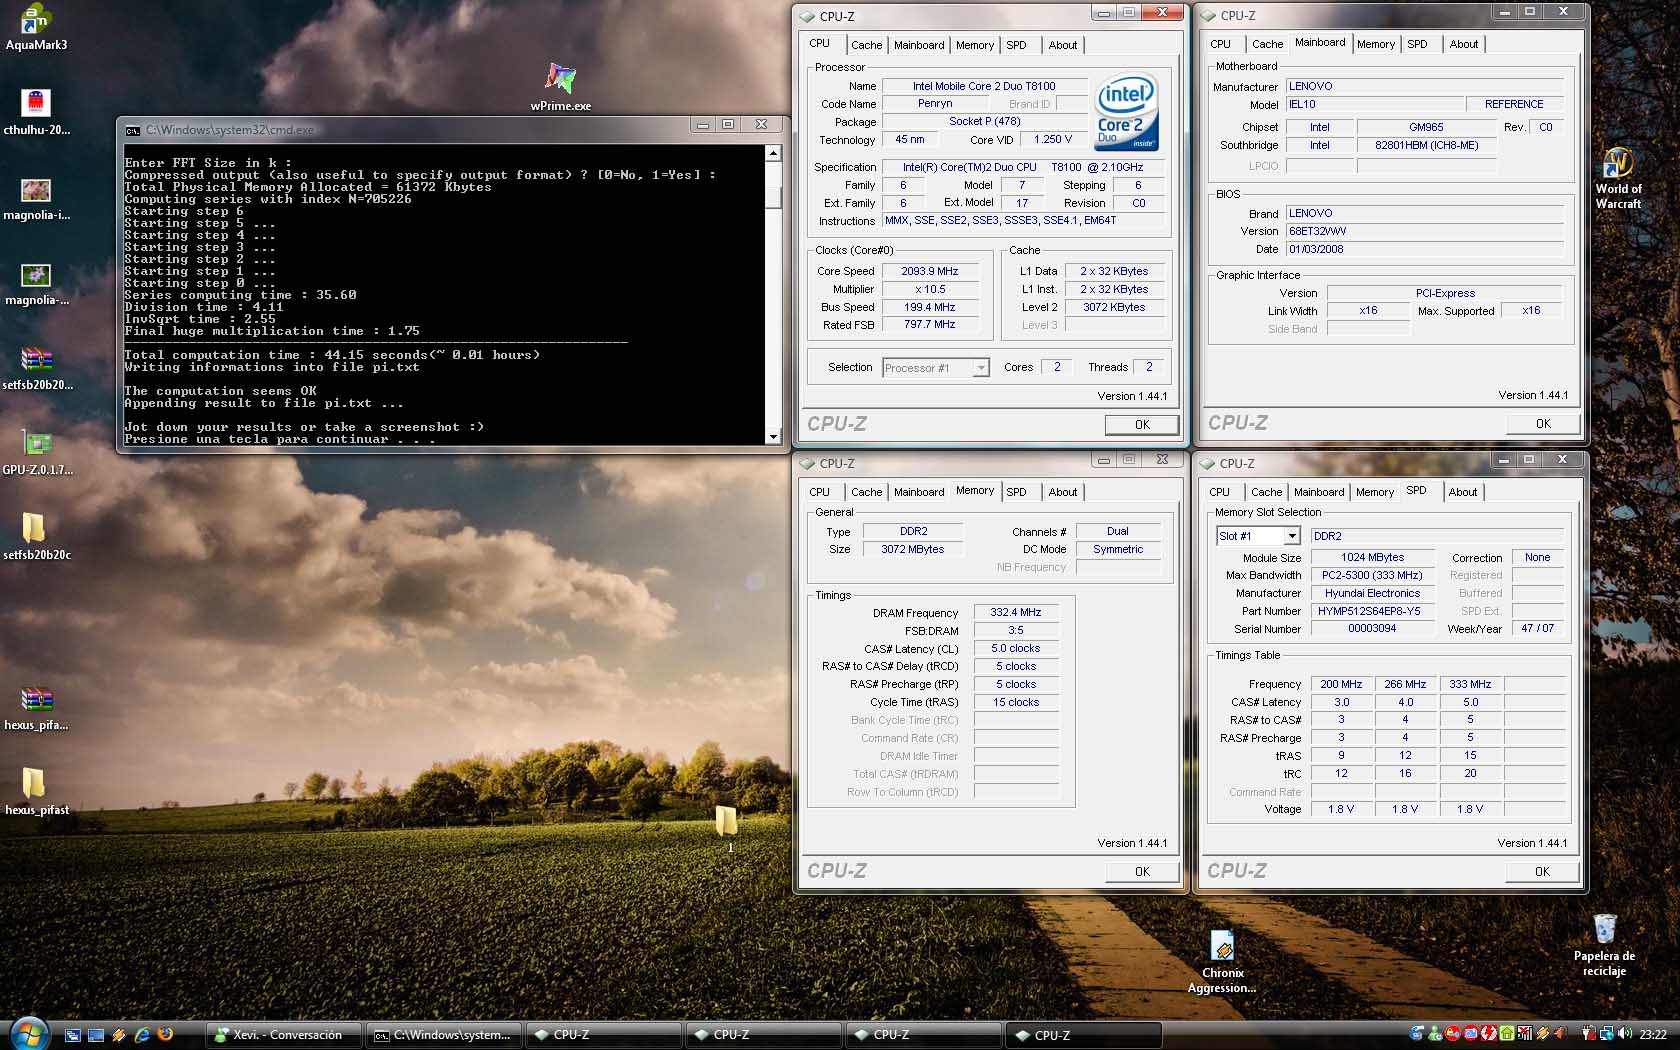The image size is (1680, 1050).
Task: Click the cmd.exe window title bar icon
Action: pos(133,130)
